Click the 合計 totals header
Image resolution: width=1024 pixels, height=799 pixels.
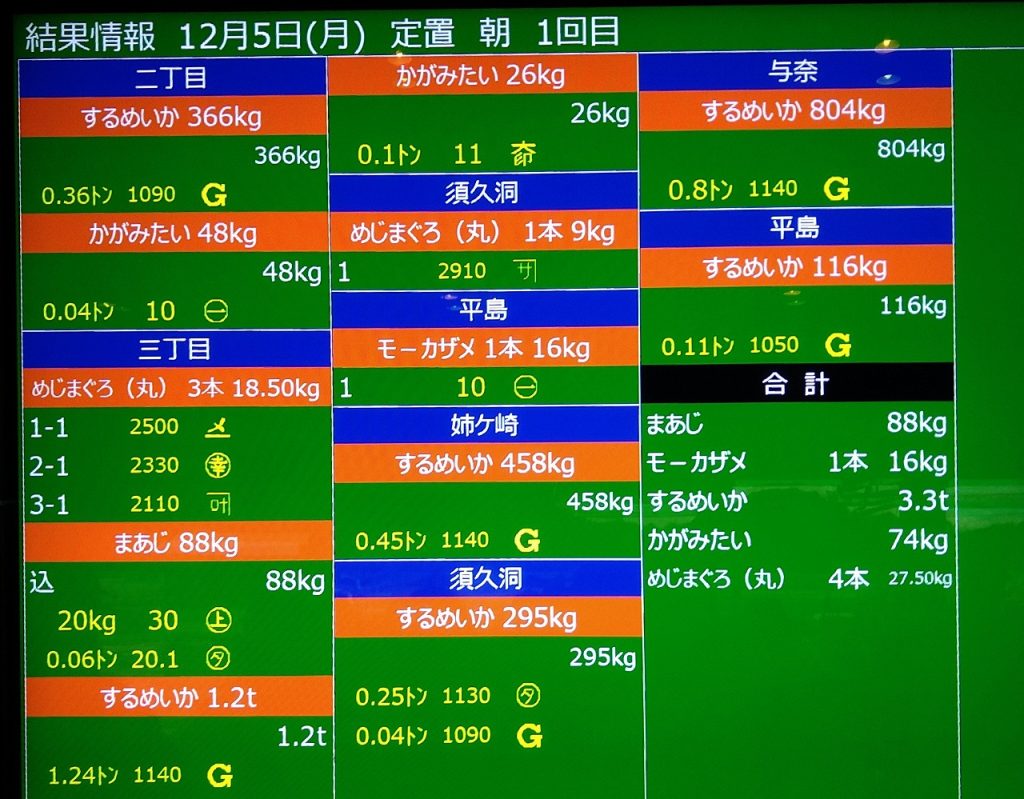796,384
